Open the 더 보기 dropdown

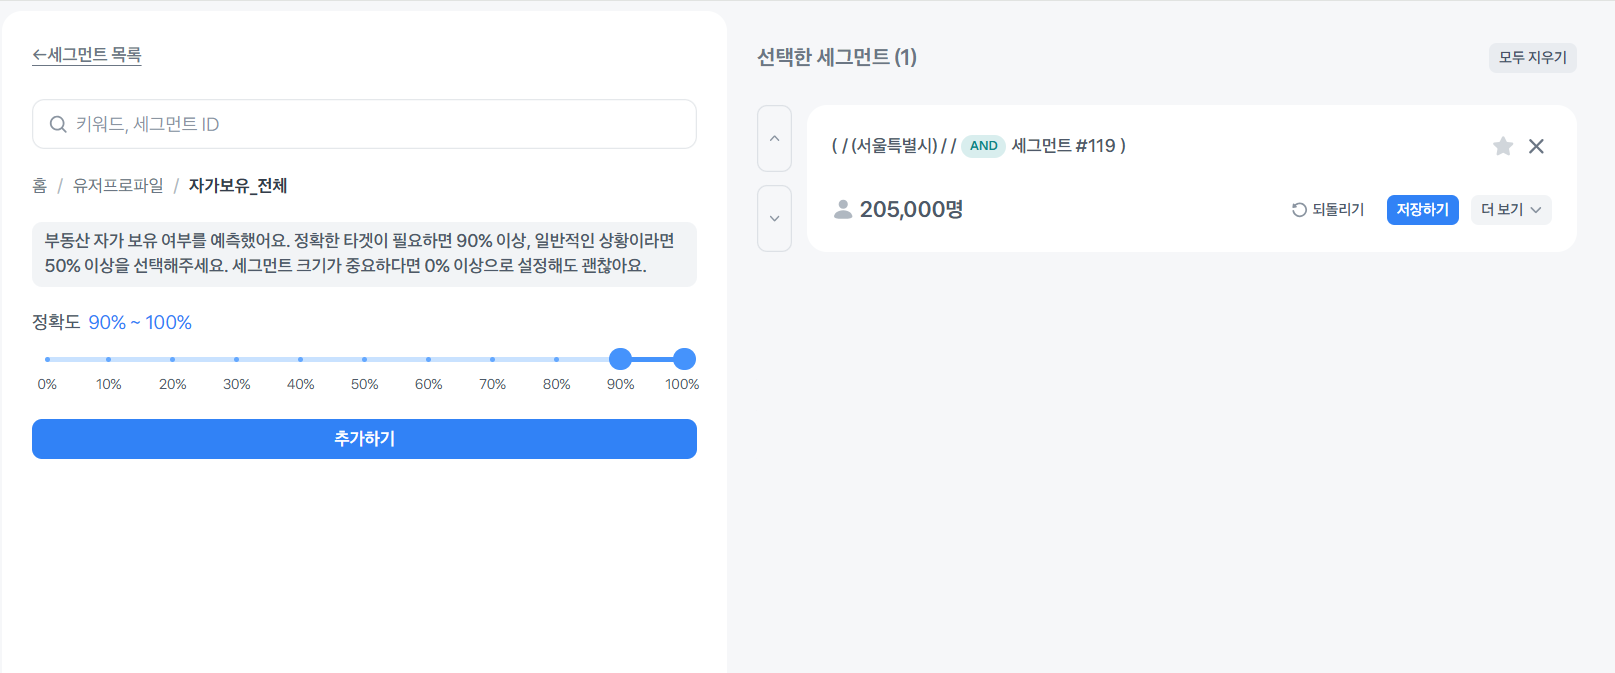click(x=1510, y=210)
